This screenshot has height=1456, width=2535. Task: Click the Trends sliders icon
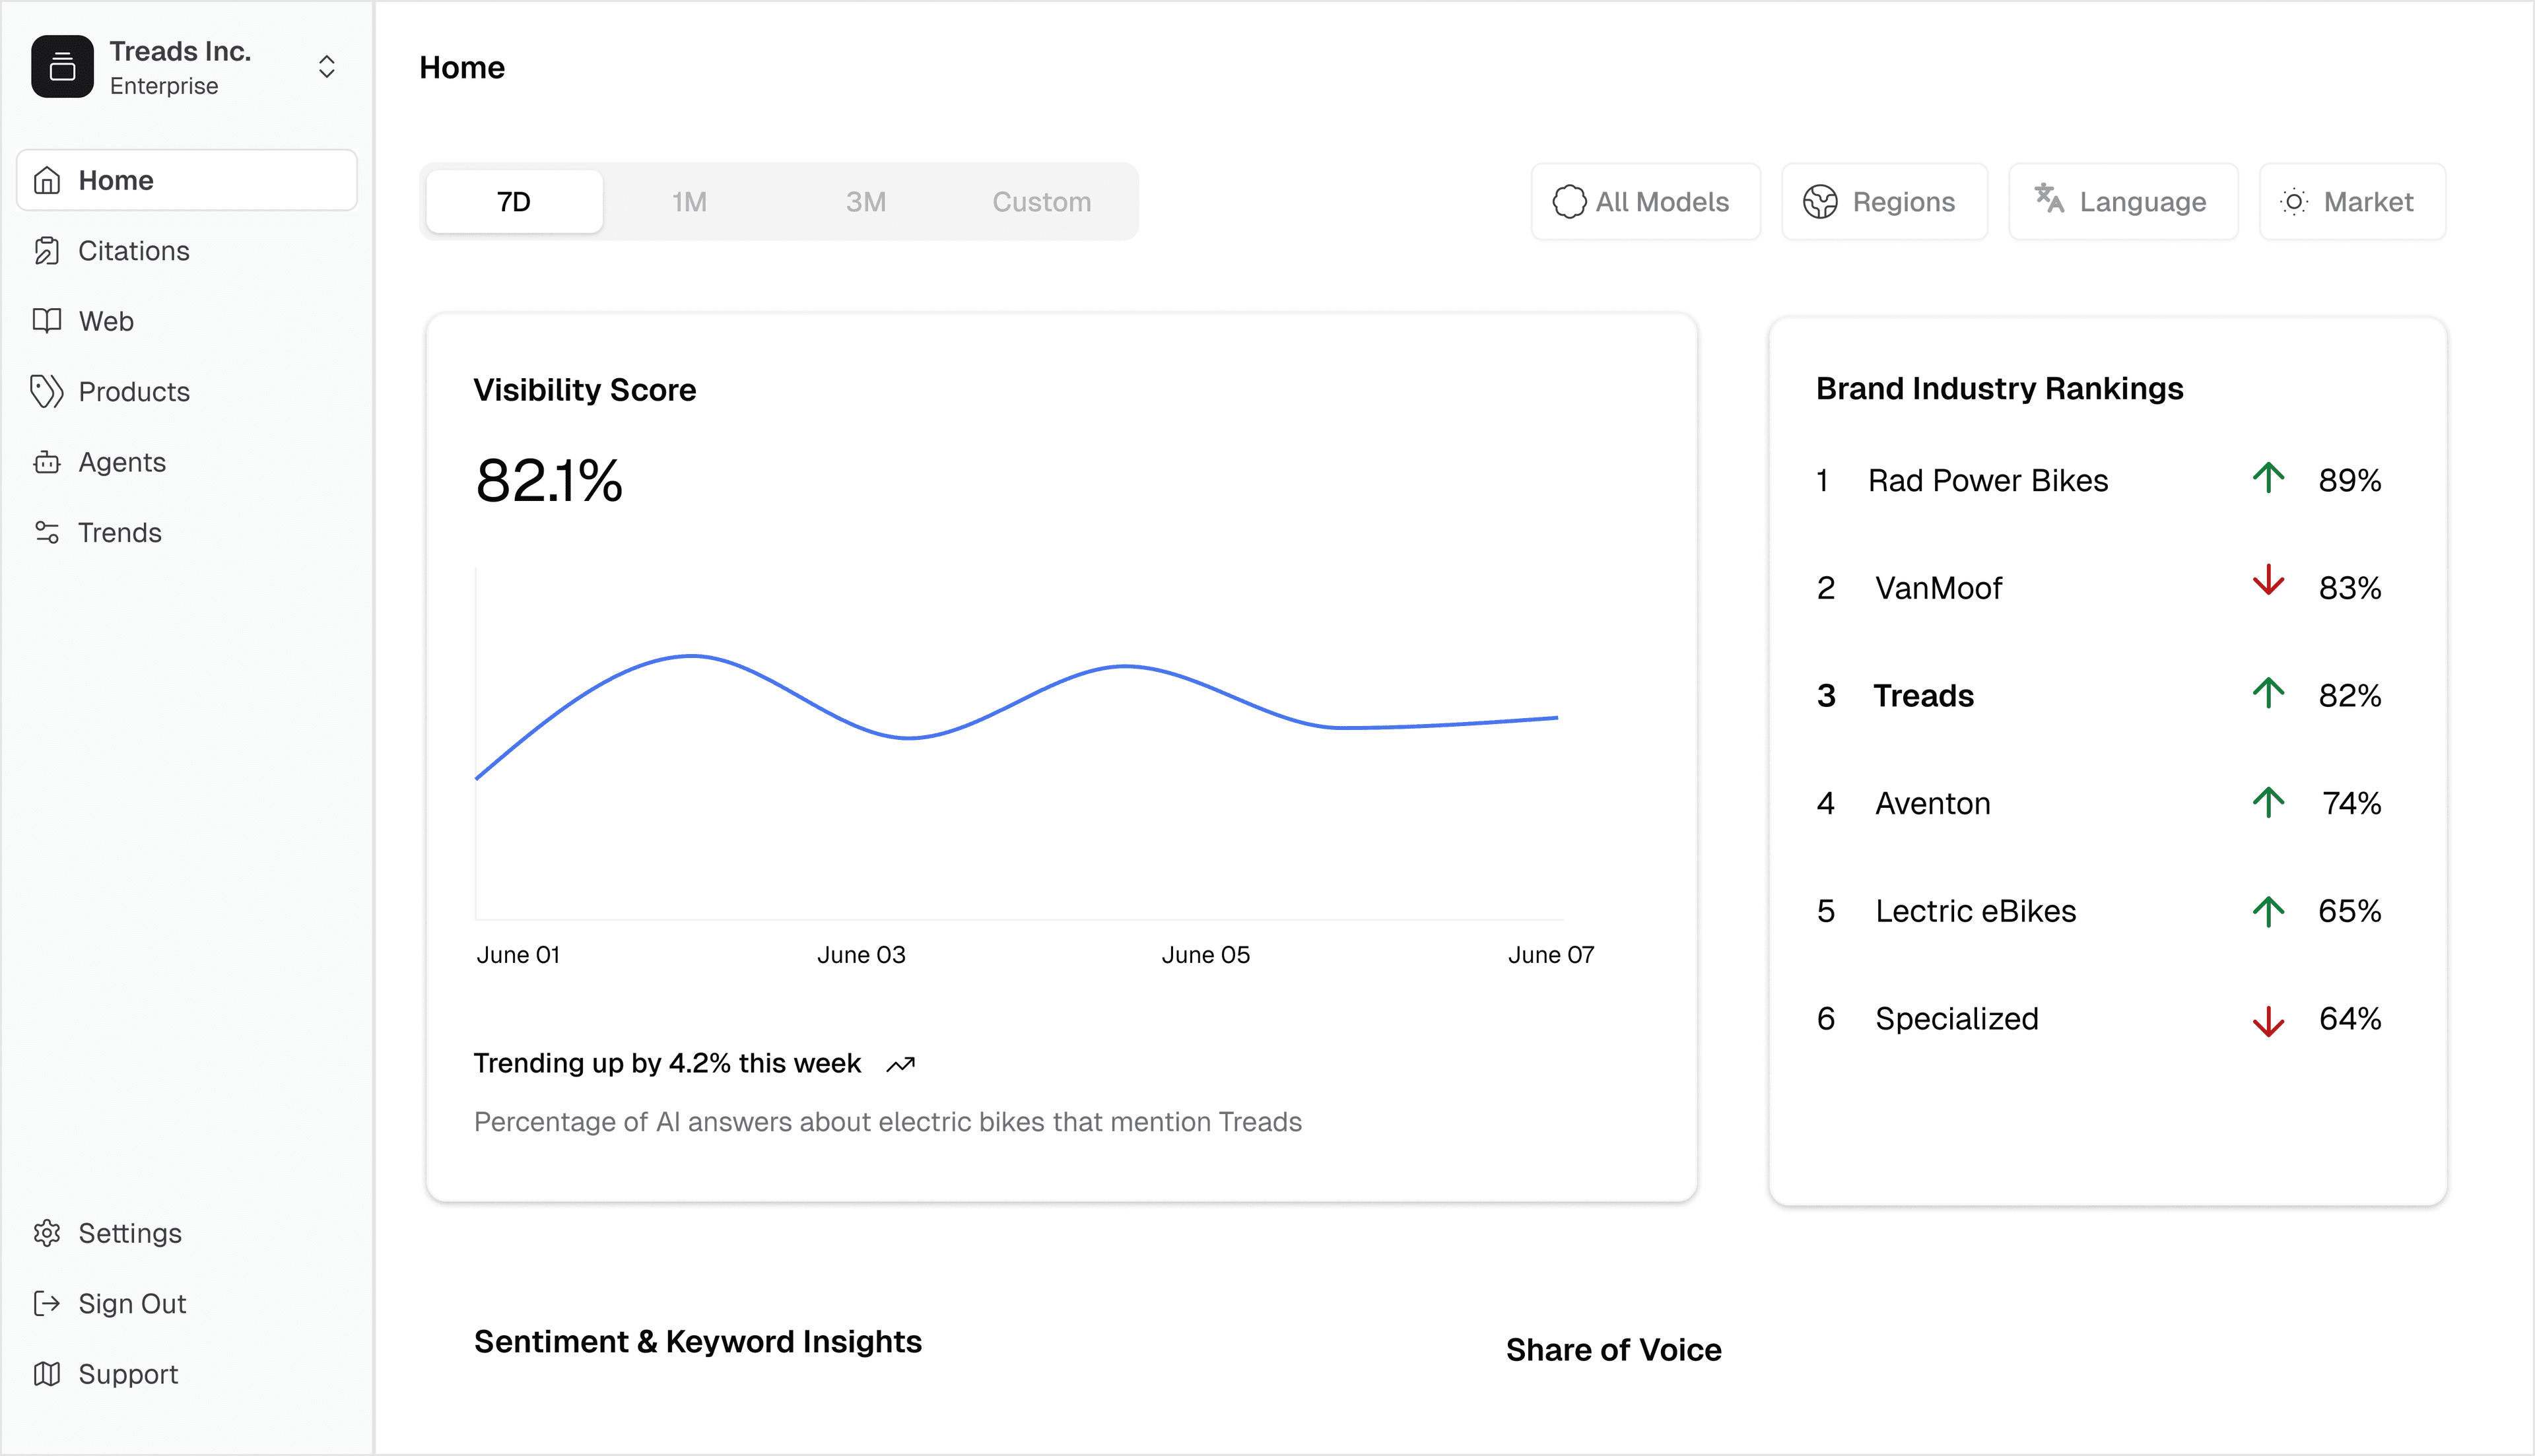click(47, 533)
